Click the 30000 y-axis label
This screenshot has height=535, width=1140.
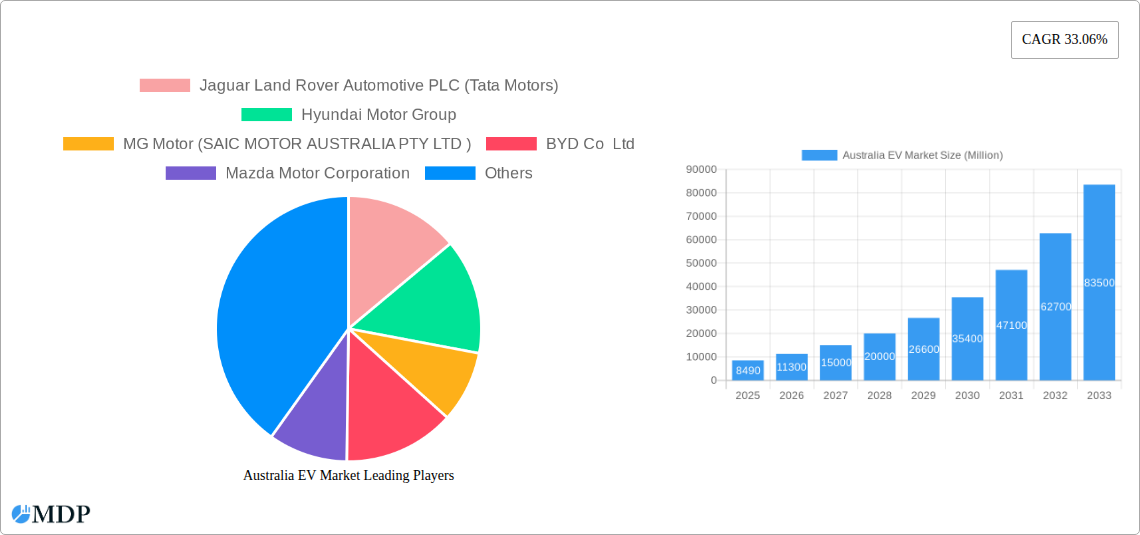coord(701,310)
